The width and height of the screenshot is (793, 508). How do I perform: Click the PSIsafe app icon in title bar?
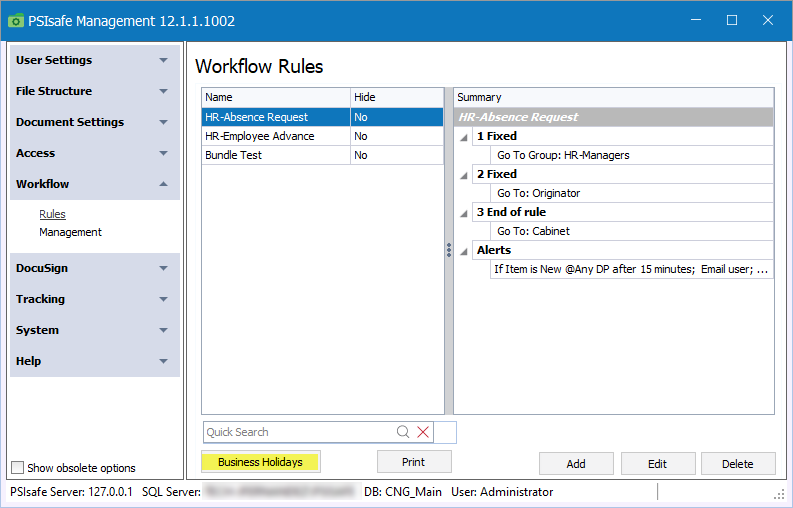pos(16,21)
